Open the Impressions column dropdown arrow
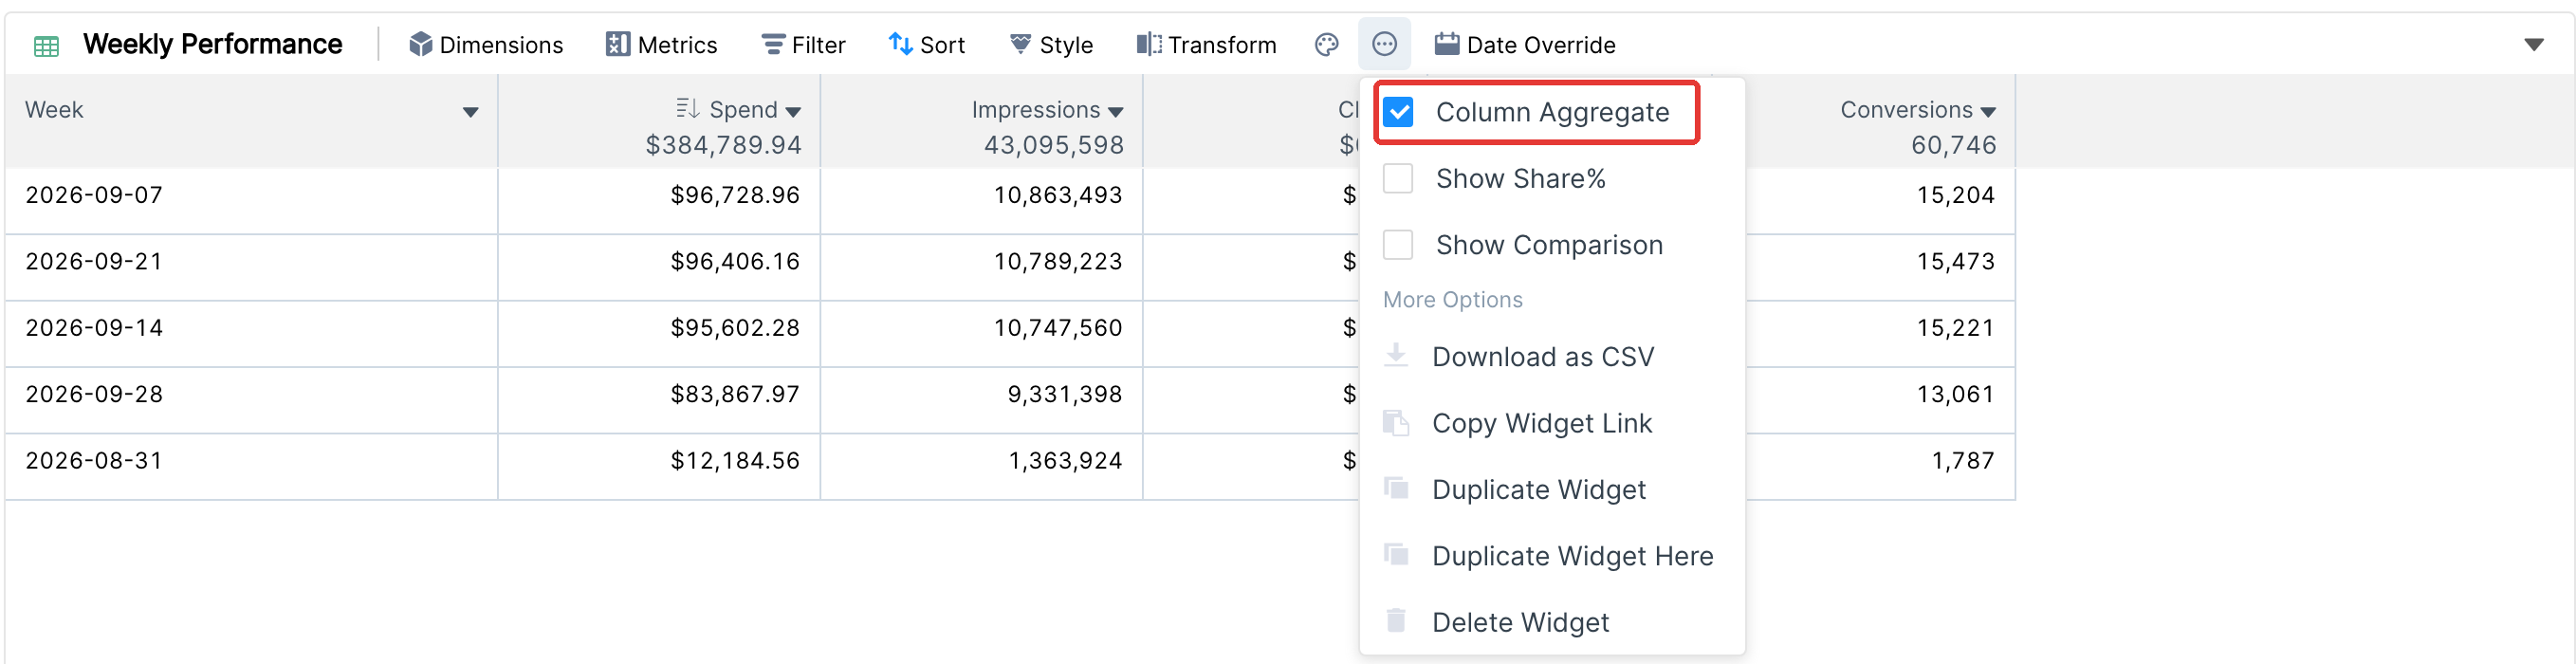The image size is (2576, 664). (x=1115, y=112)
